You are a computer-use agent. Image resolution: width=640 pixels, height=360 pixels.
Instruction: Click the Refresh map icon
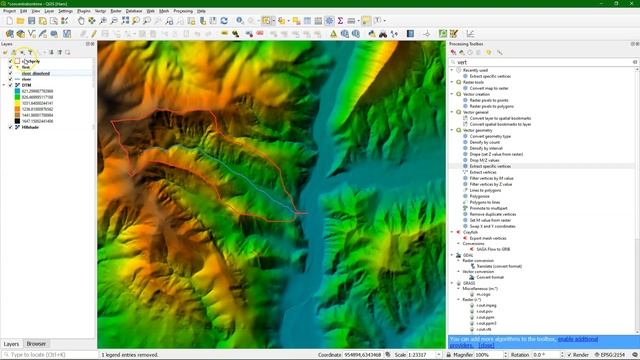224,20
